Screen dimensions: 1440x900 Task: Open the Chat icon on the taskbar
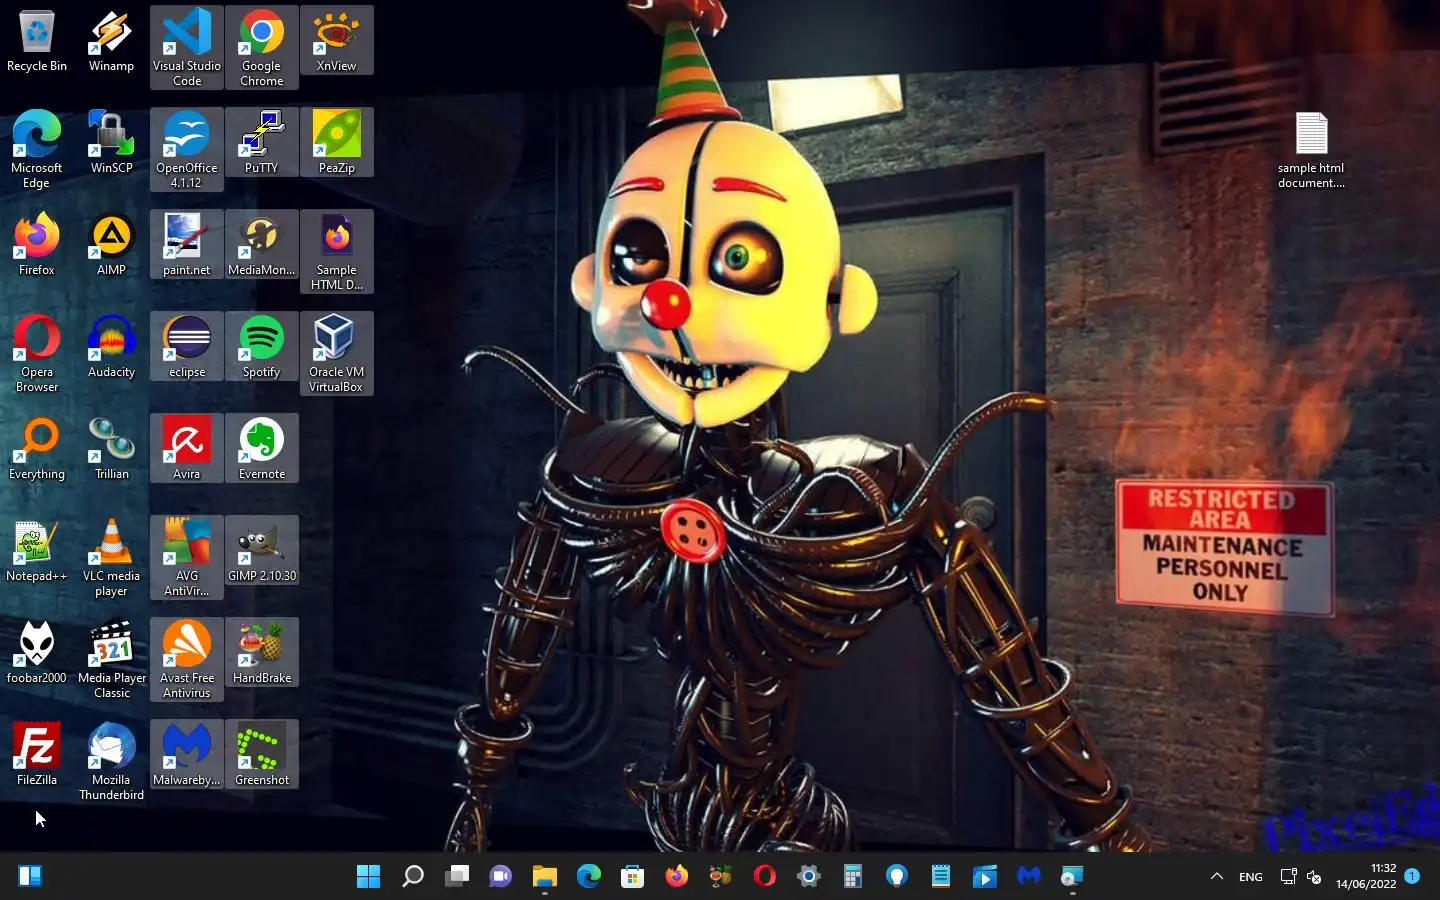click(x=501, y=877)
